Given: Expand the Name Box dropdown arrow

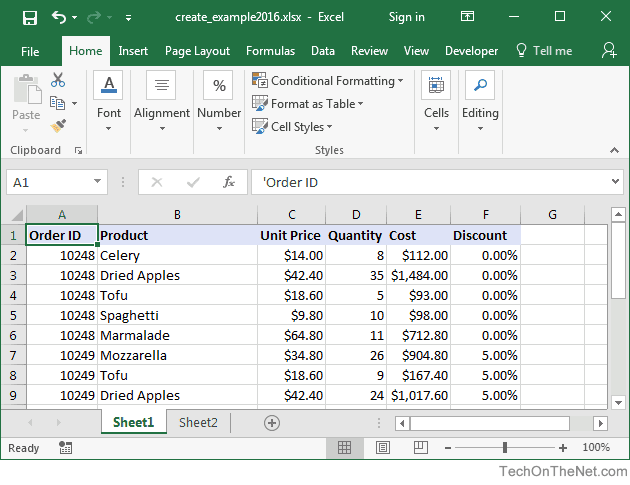Looking at the screenshot, I should point(97,182).
